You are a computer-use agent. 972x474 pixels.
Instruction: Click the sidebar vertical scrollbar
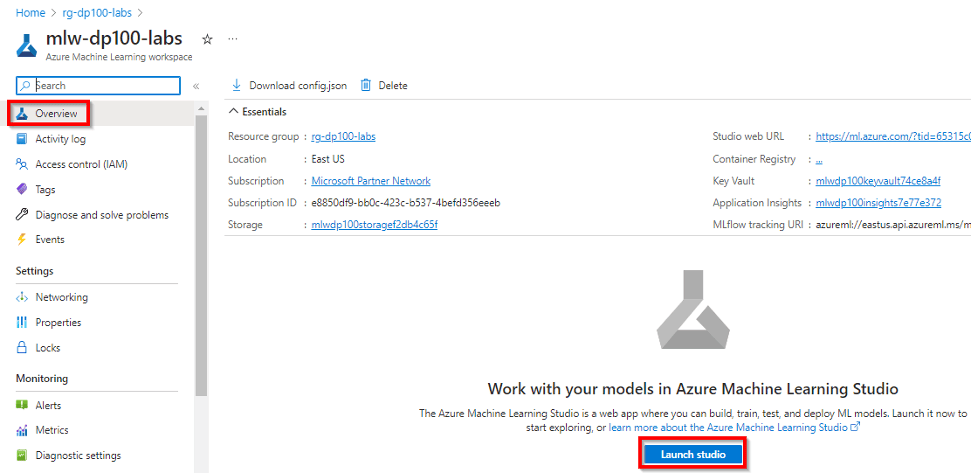point(201,250)
